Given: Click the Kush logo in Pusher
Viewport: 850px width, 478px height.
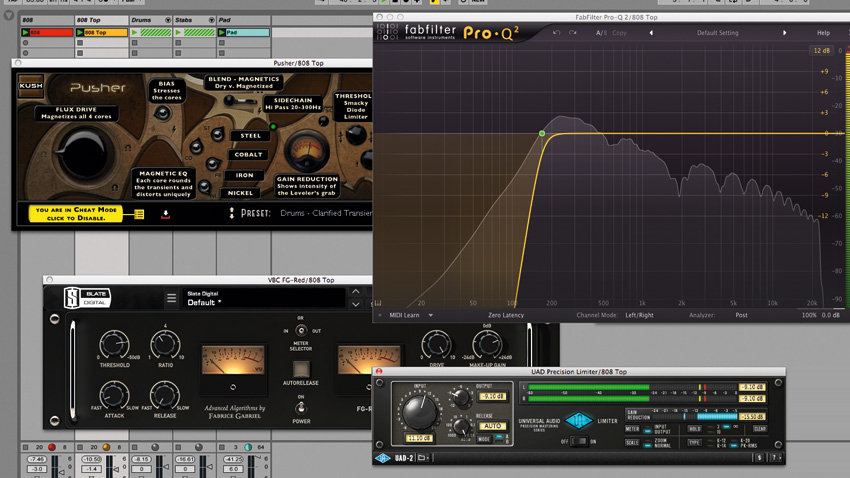Looking at the screenshot, I should (31, 86).
